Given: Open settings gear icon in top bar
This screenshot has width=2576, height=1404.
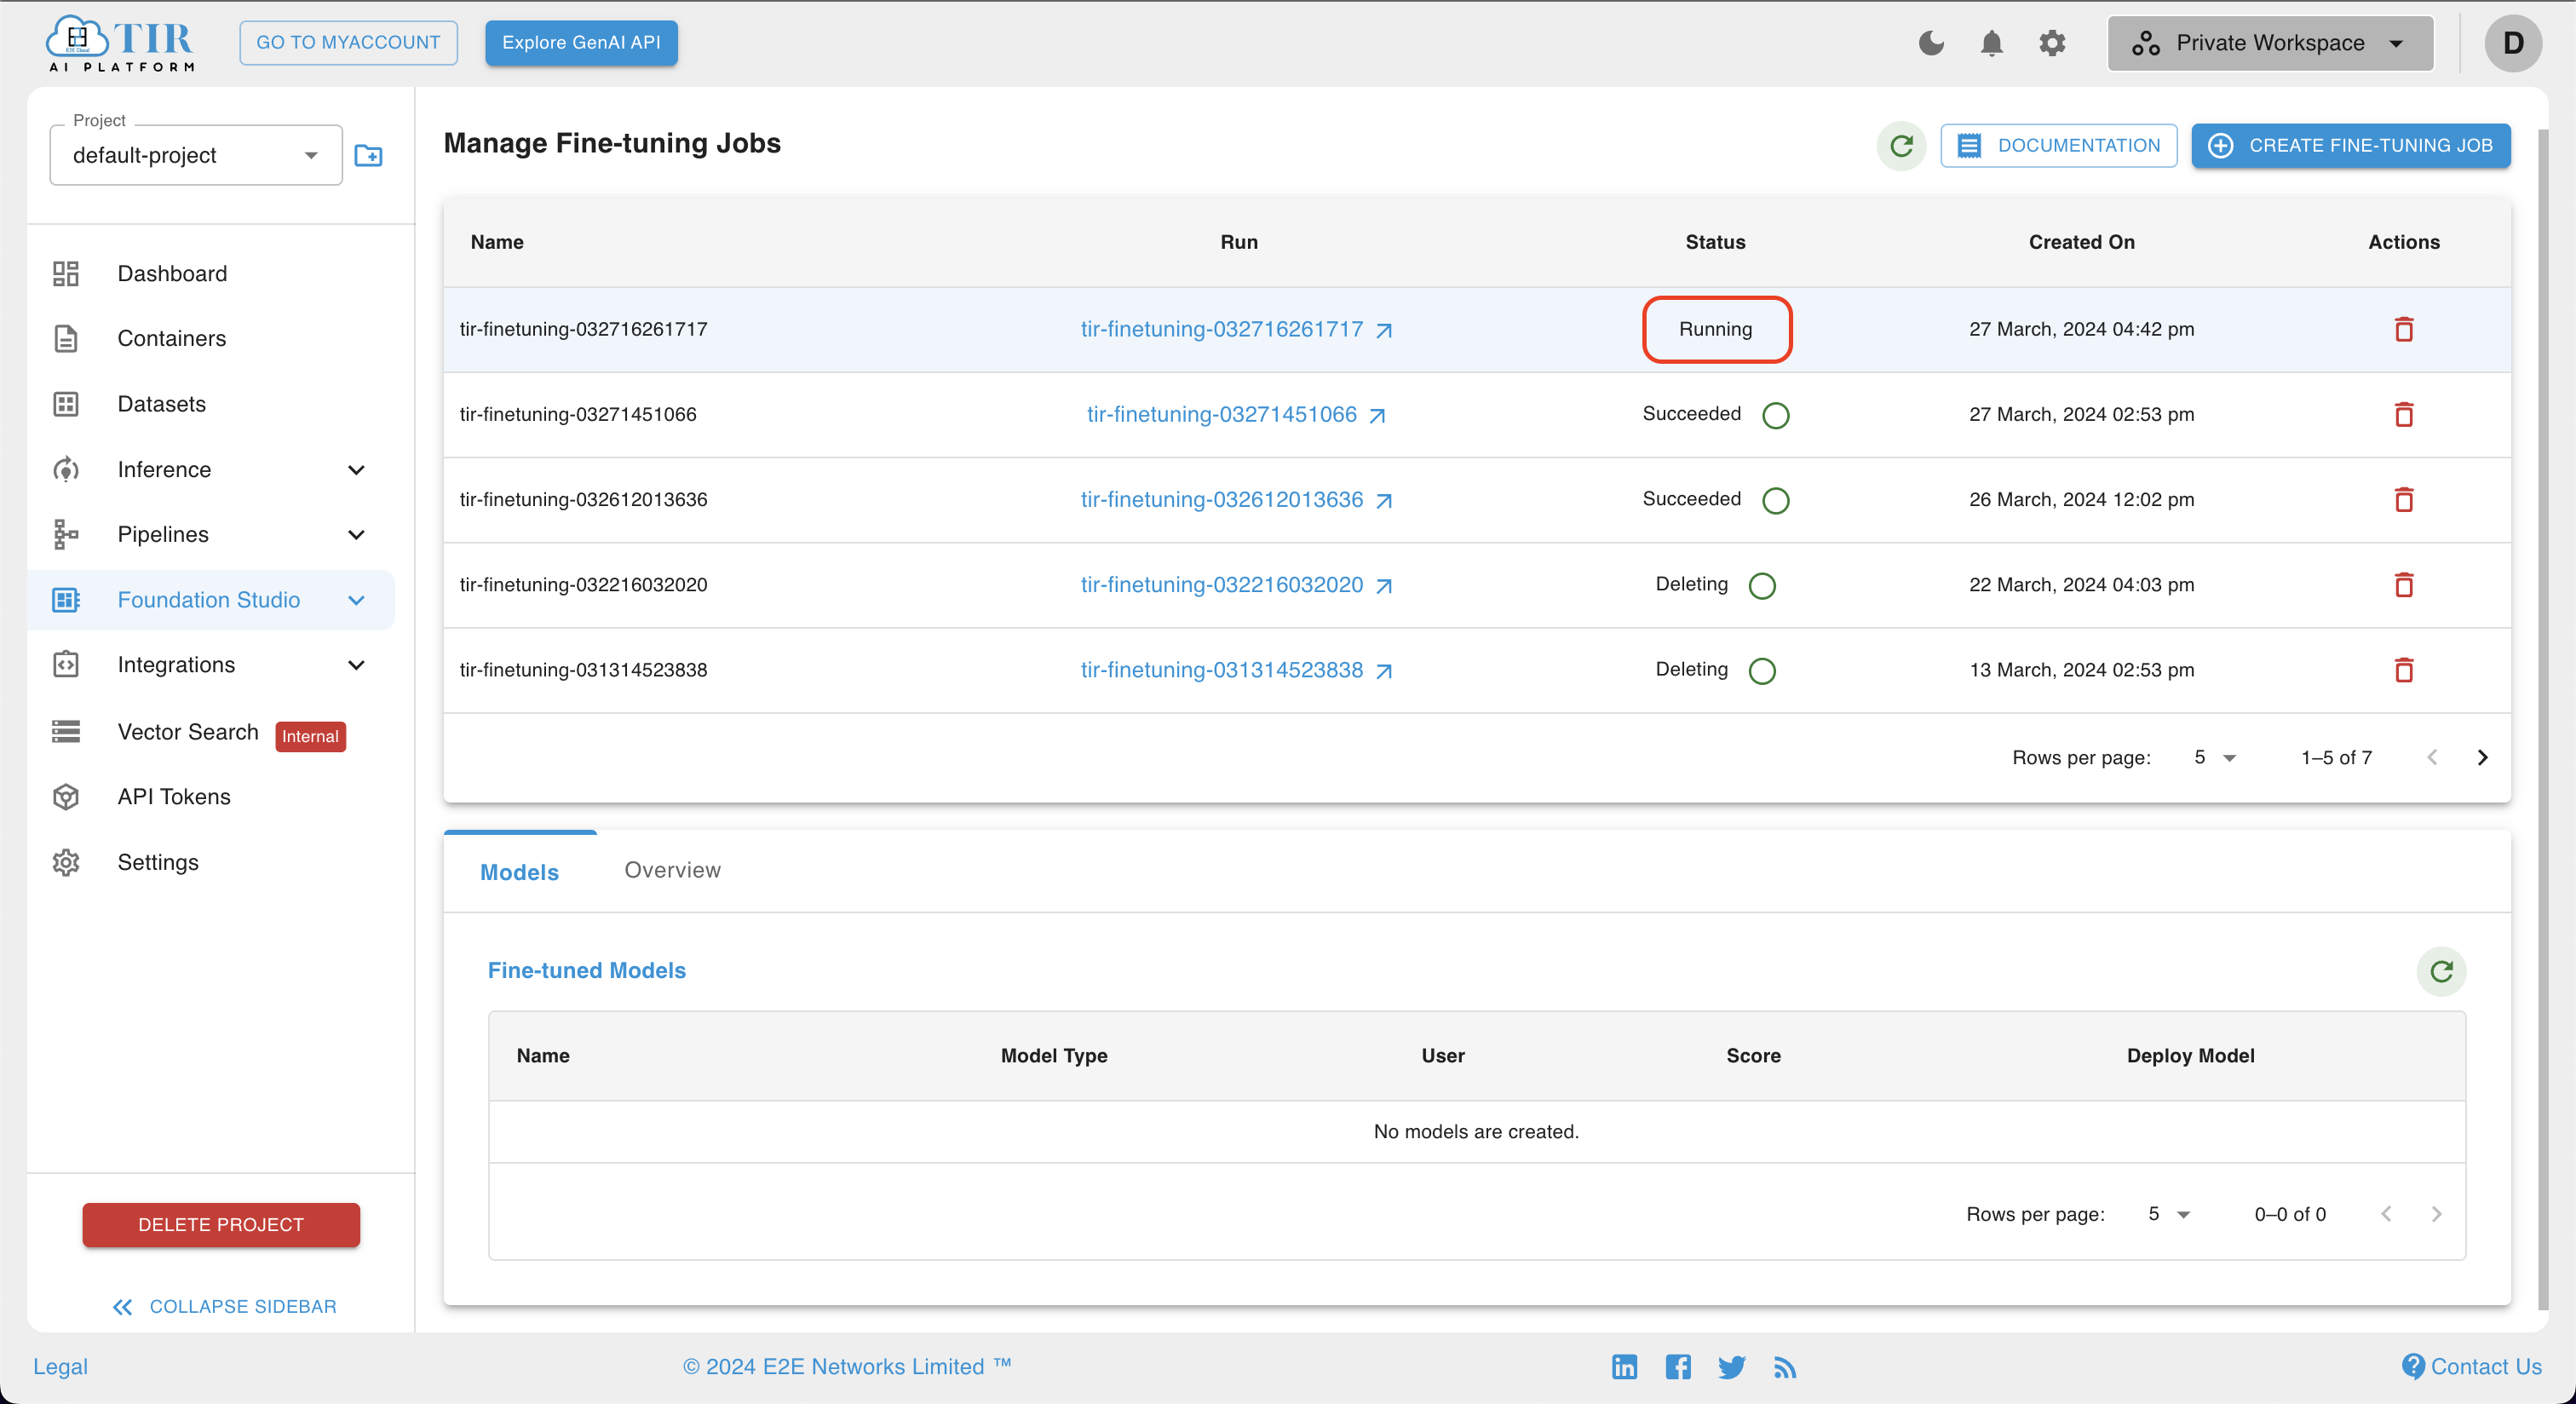Looking at the screenshot, I should coord(2051,43).
